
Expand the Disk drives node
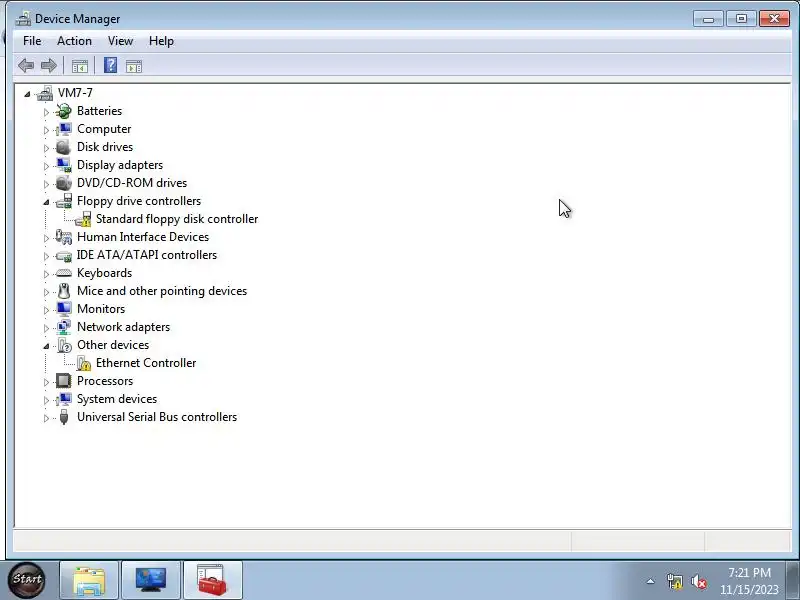(46, 148)
